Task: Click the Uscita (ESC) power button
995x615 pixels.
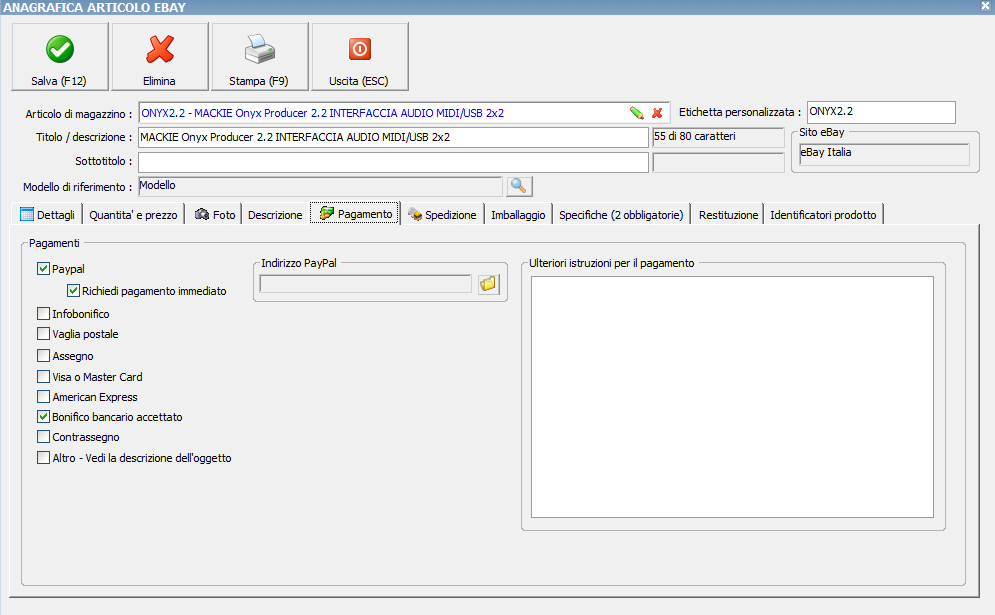Action: [360, 57]
